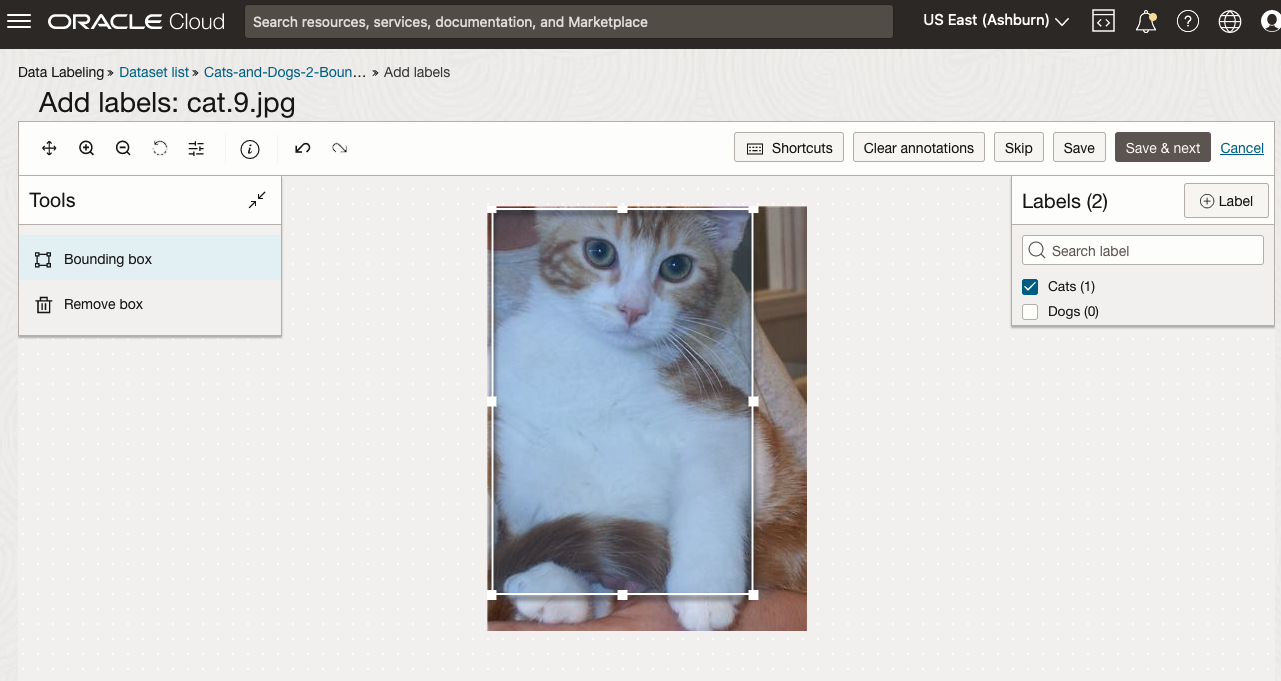Select the Bounding box tool
Image resolution: width=1281 pixels, height=681 pixels.
tap(107, 259)
